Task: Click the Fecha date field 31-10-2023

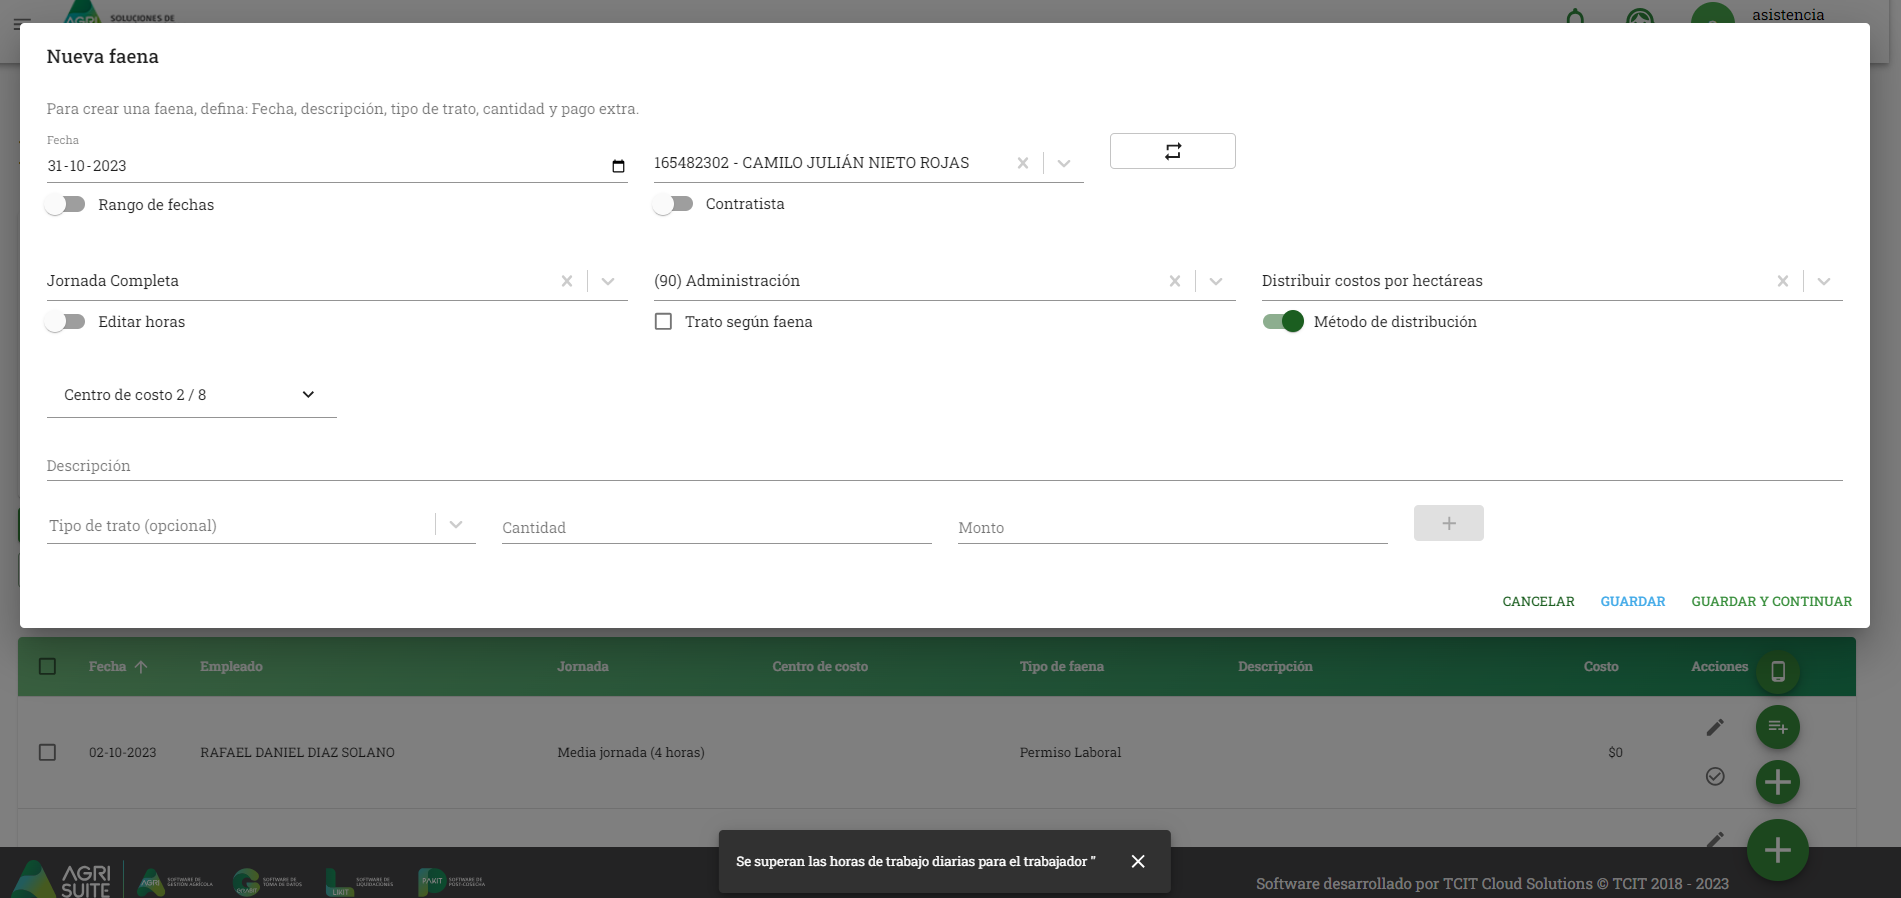Action: point(337,166)
